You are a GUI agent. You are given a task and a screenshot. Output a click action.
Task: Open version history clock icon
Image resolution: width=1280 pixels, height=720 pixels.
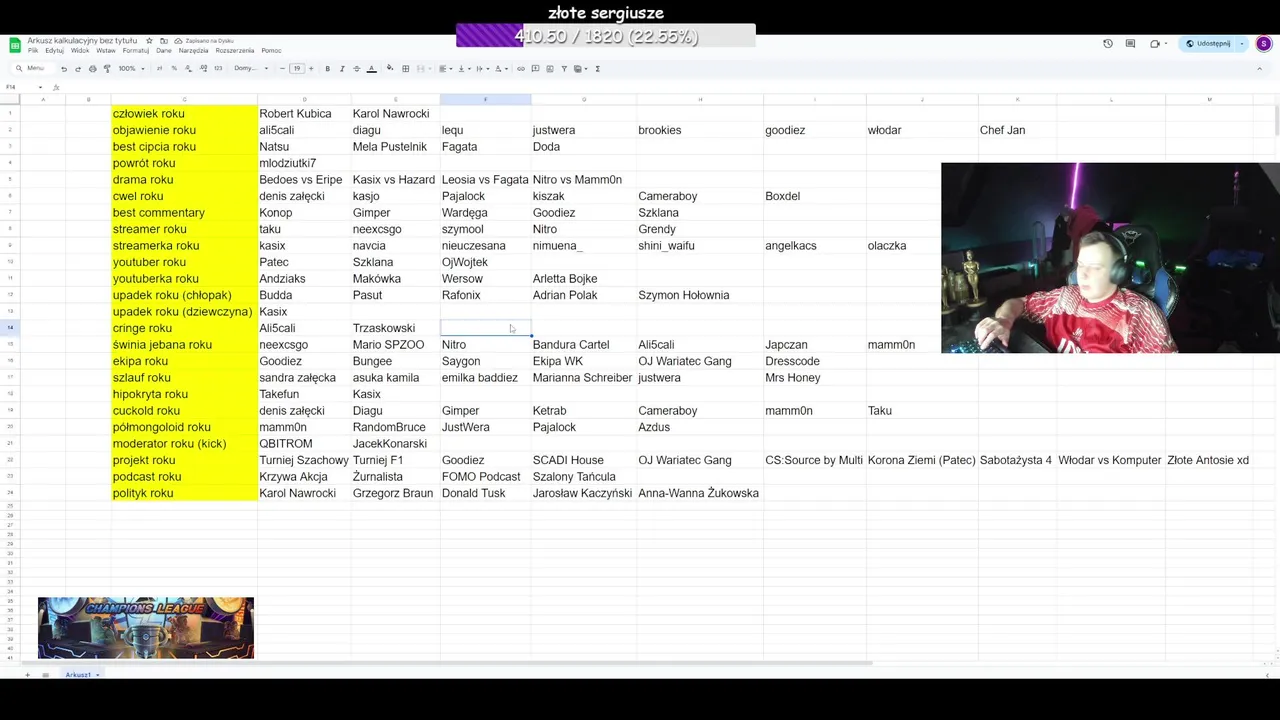pos(1108,44)
